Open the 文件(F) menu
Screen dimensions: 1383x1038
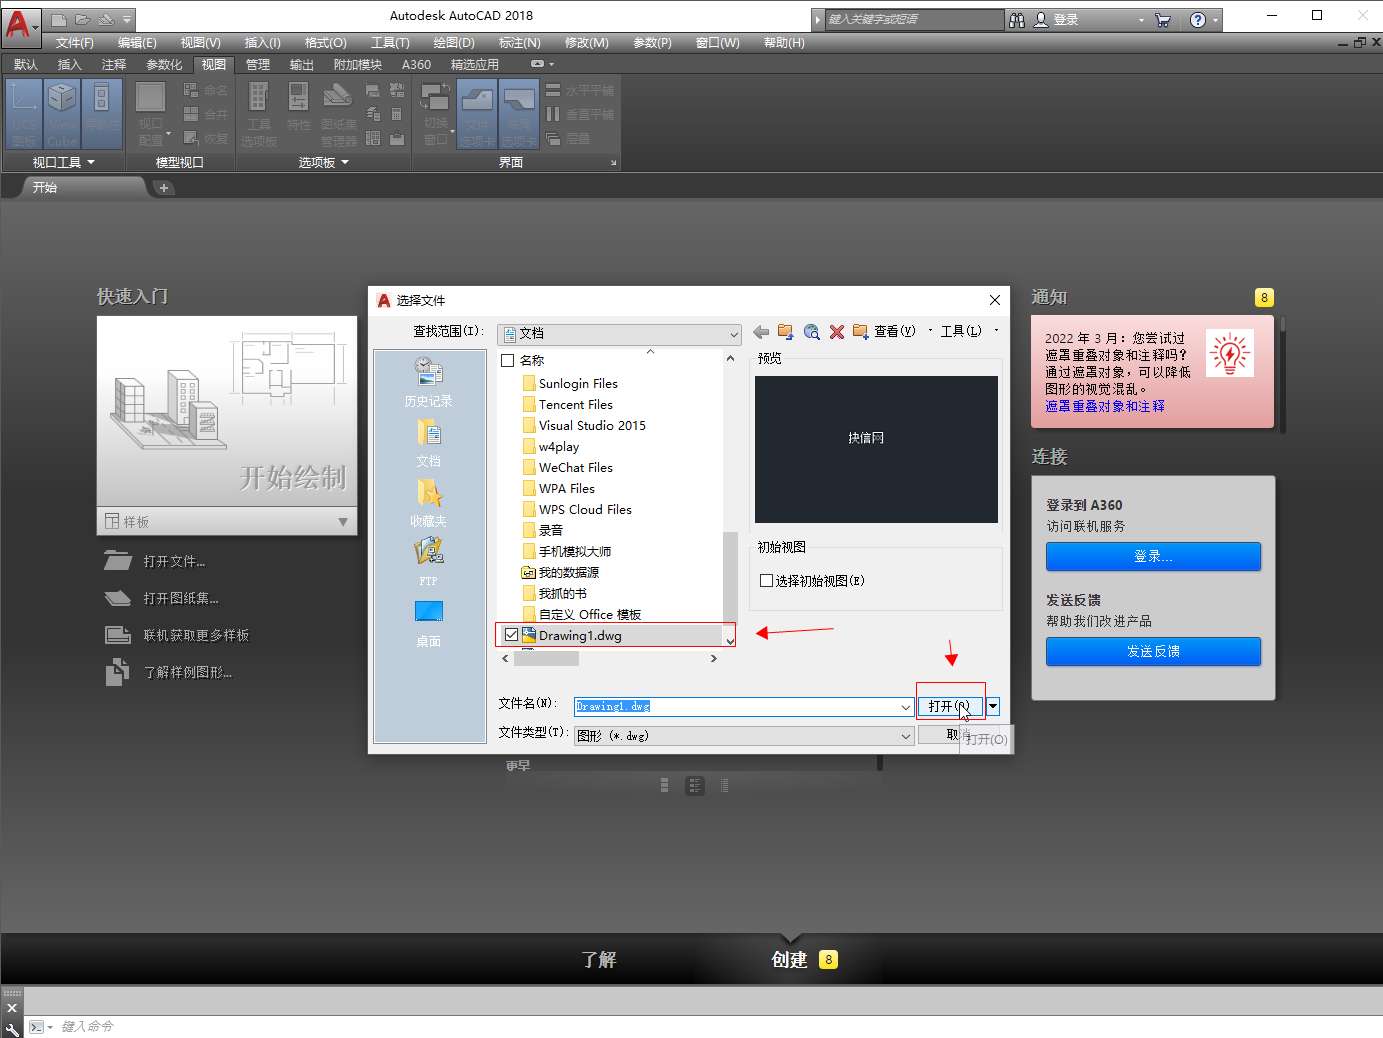point(74,43)
